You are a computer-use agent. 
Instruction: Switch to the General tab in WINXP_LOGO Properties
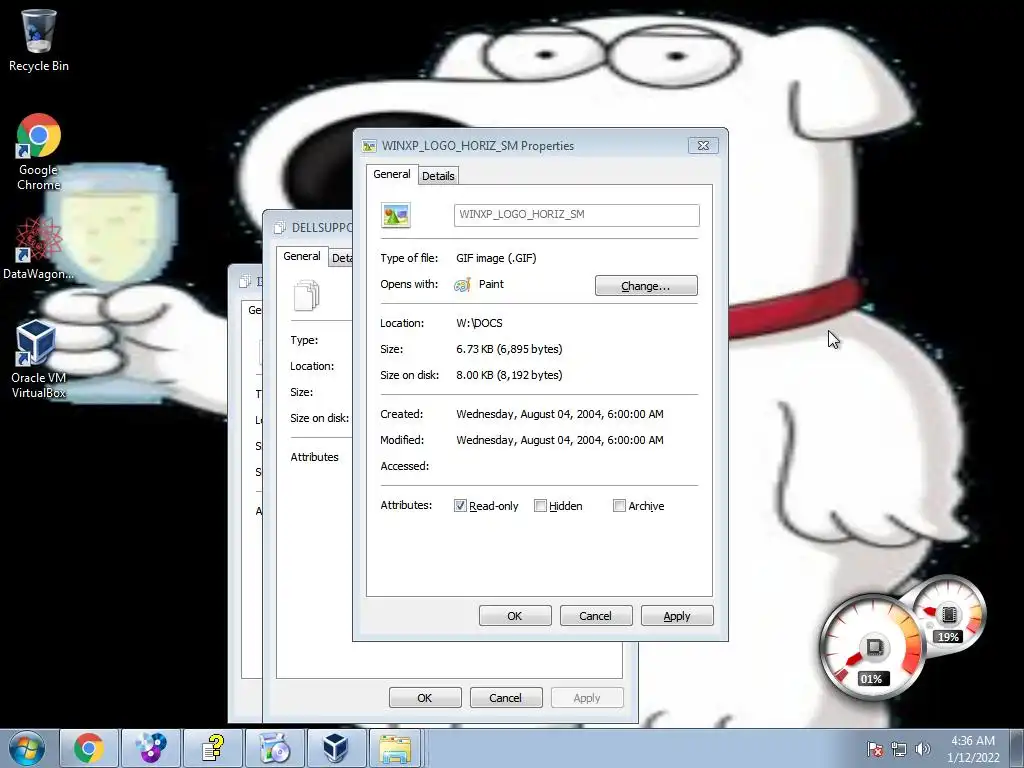pyautogui.click(x=392, y=174)
